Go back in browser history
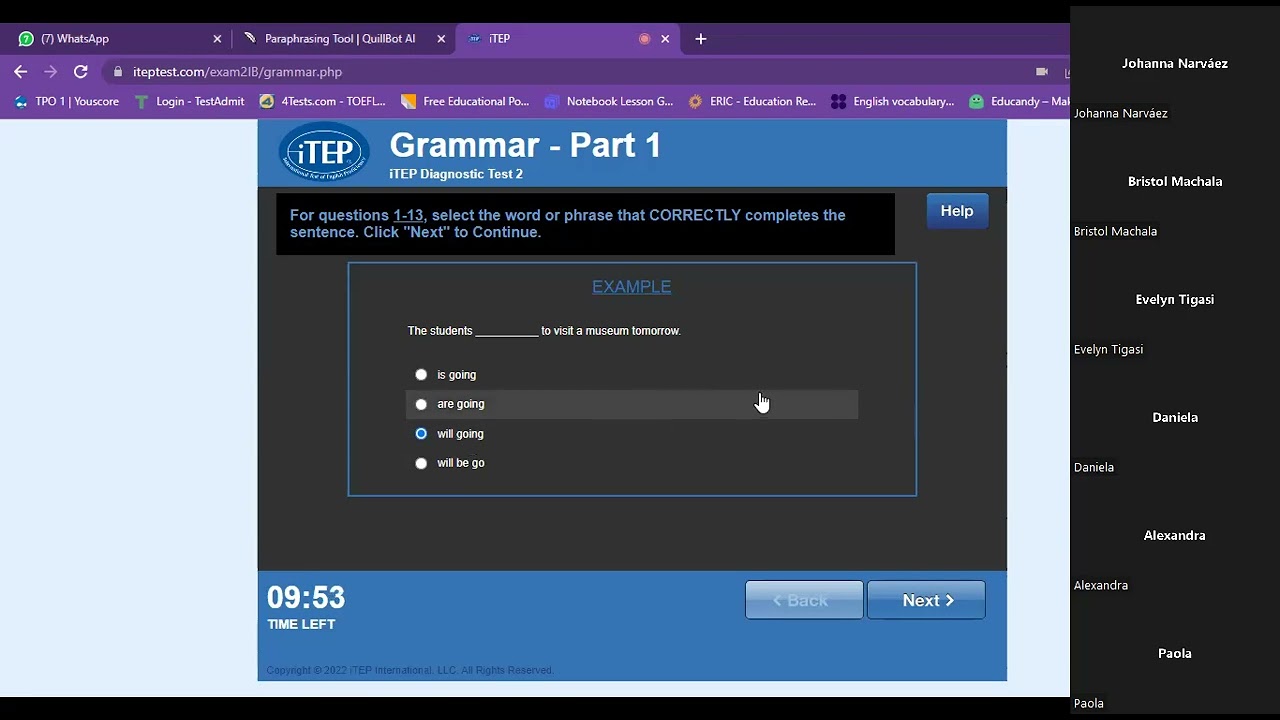The width and height of the screenshot is (1280, 720). (20, 72)
